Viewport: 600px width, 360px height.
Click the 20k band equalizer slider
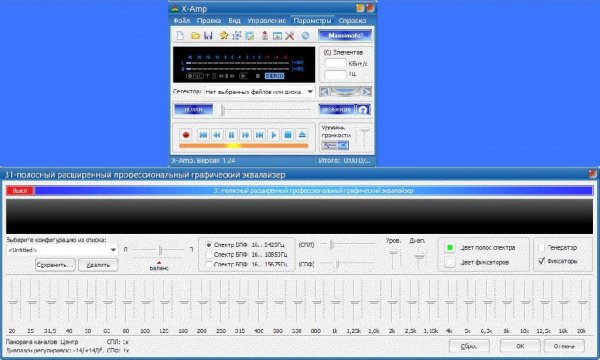[x=582, y=302]
